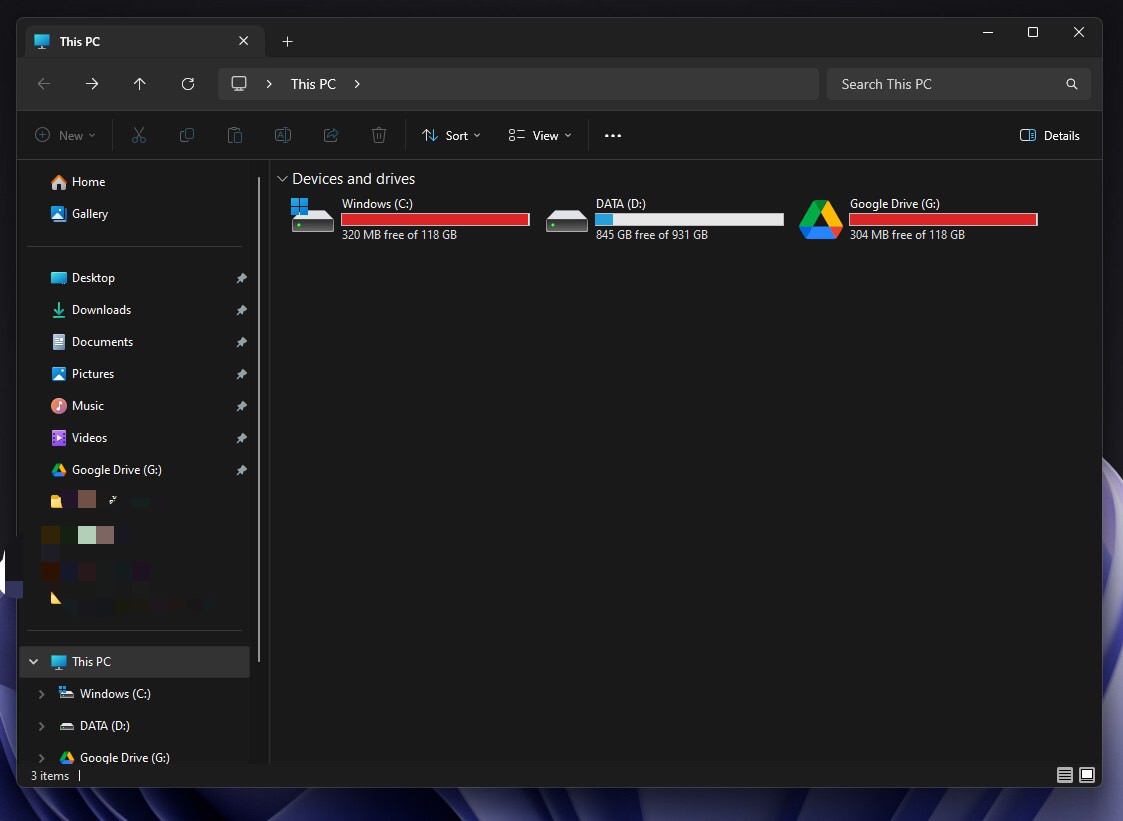This screenshot has width=1123, height=821.
Task: Expand Google Drive (G:) in navigation tree
Action: (x=42, y=757)
